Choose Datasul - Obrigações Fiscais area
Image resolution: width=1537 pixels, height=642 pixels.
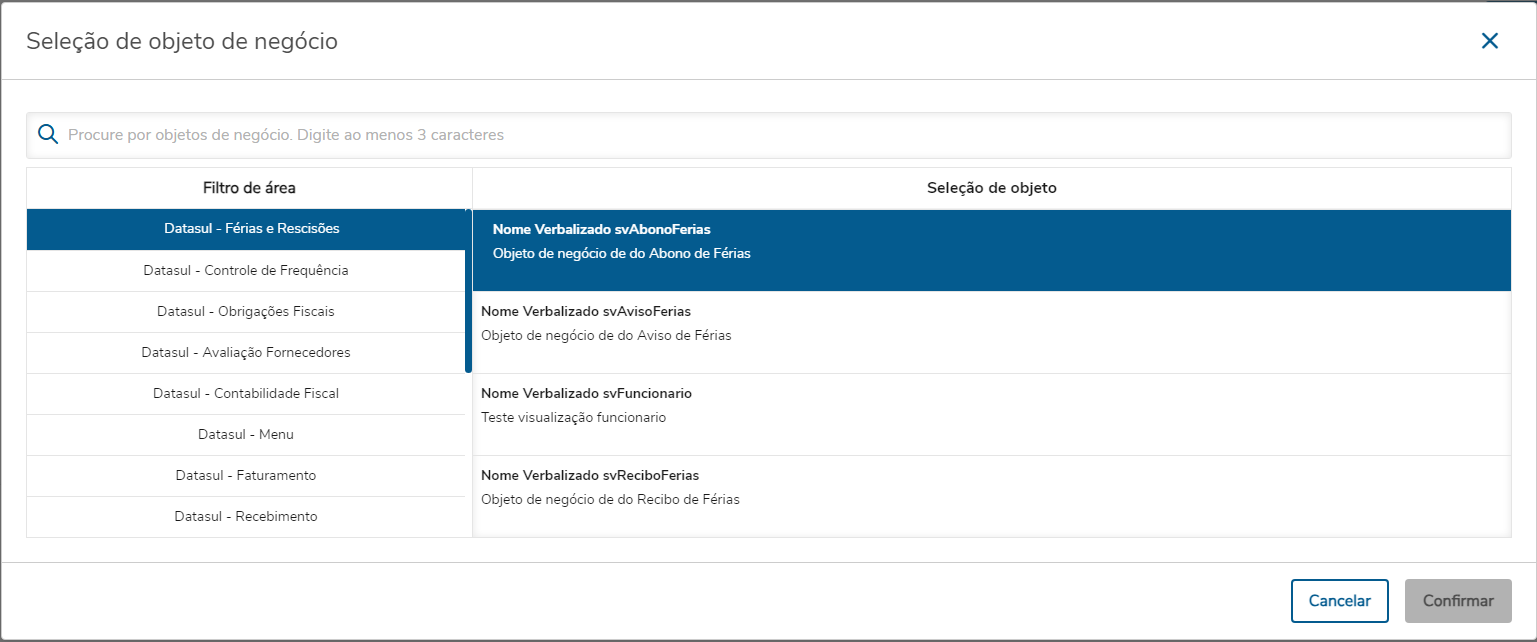coord(246,312)
